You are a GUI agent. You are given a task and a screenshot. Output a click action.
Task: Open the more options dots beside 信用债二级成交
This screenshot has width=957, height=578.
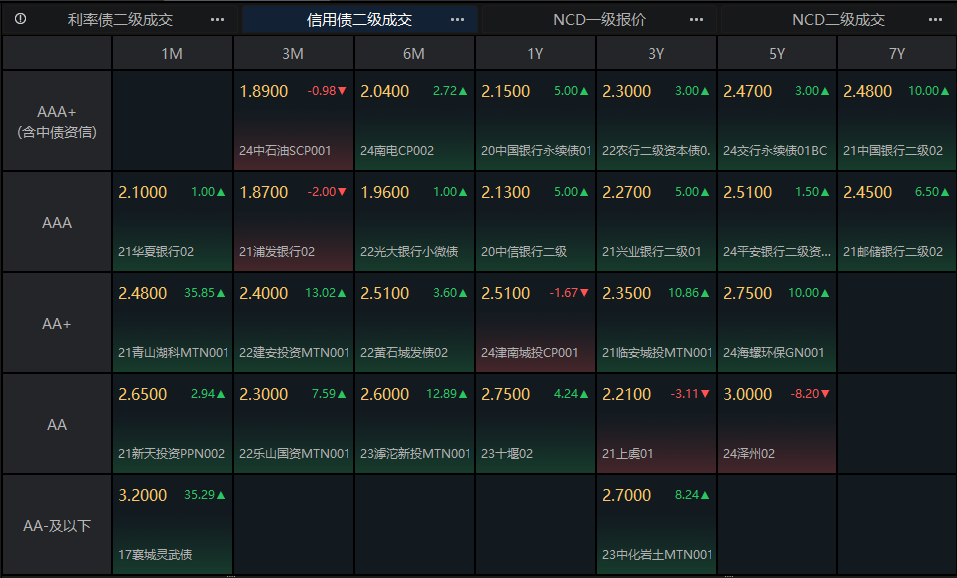tap(457, 20)
